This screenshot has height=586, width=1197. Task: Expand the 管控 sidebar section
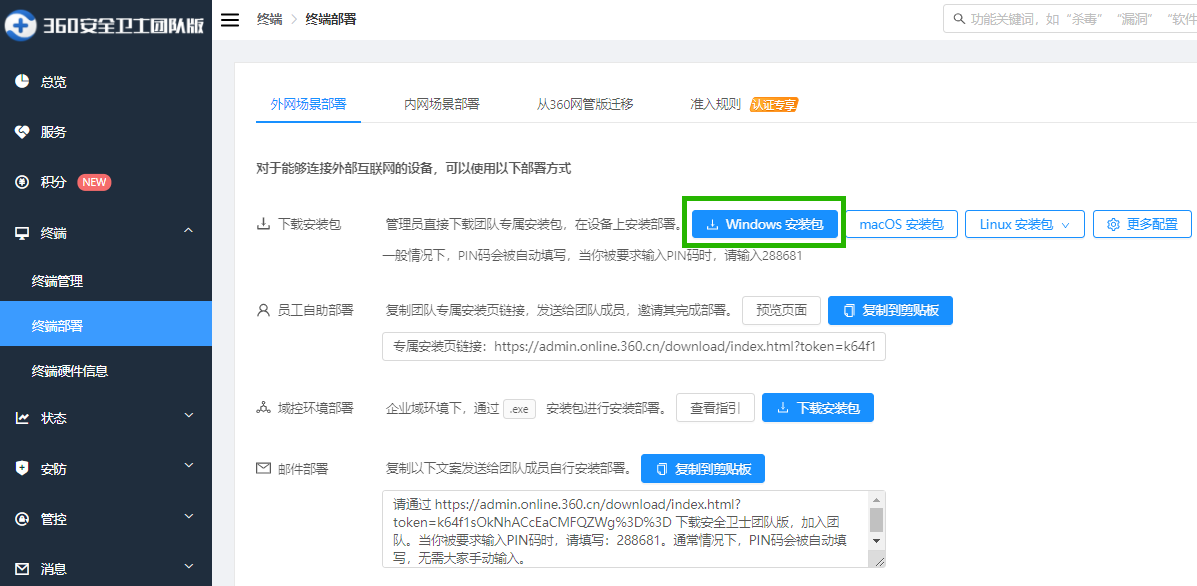189,518
